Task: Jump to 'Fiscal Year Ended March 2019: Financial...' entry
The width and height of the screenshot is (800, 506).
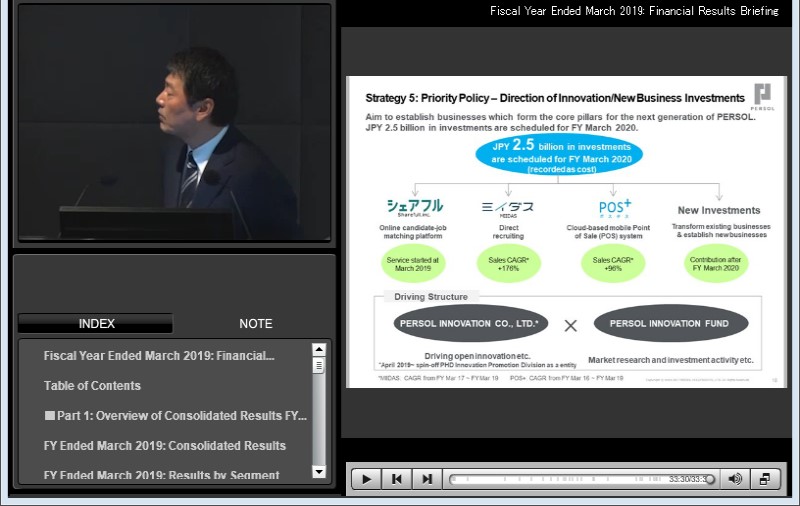Action: 159,356
